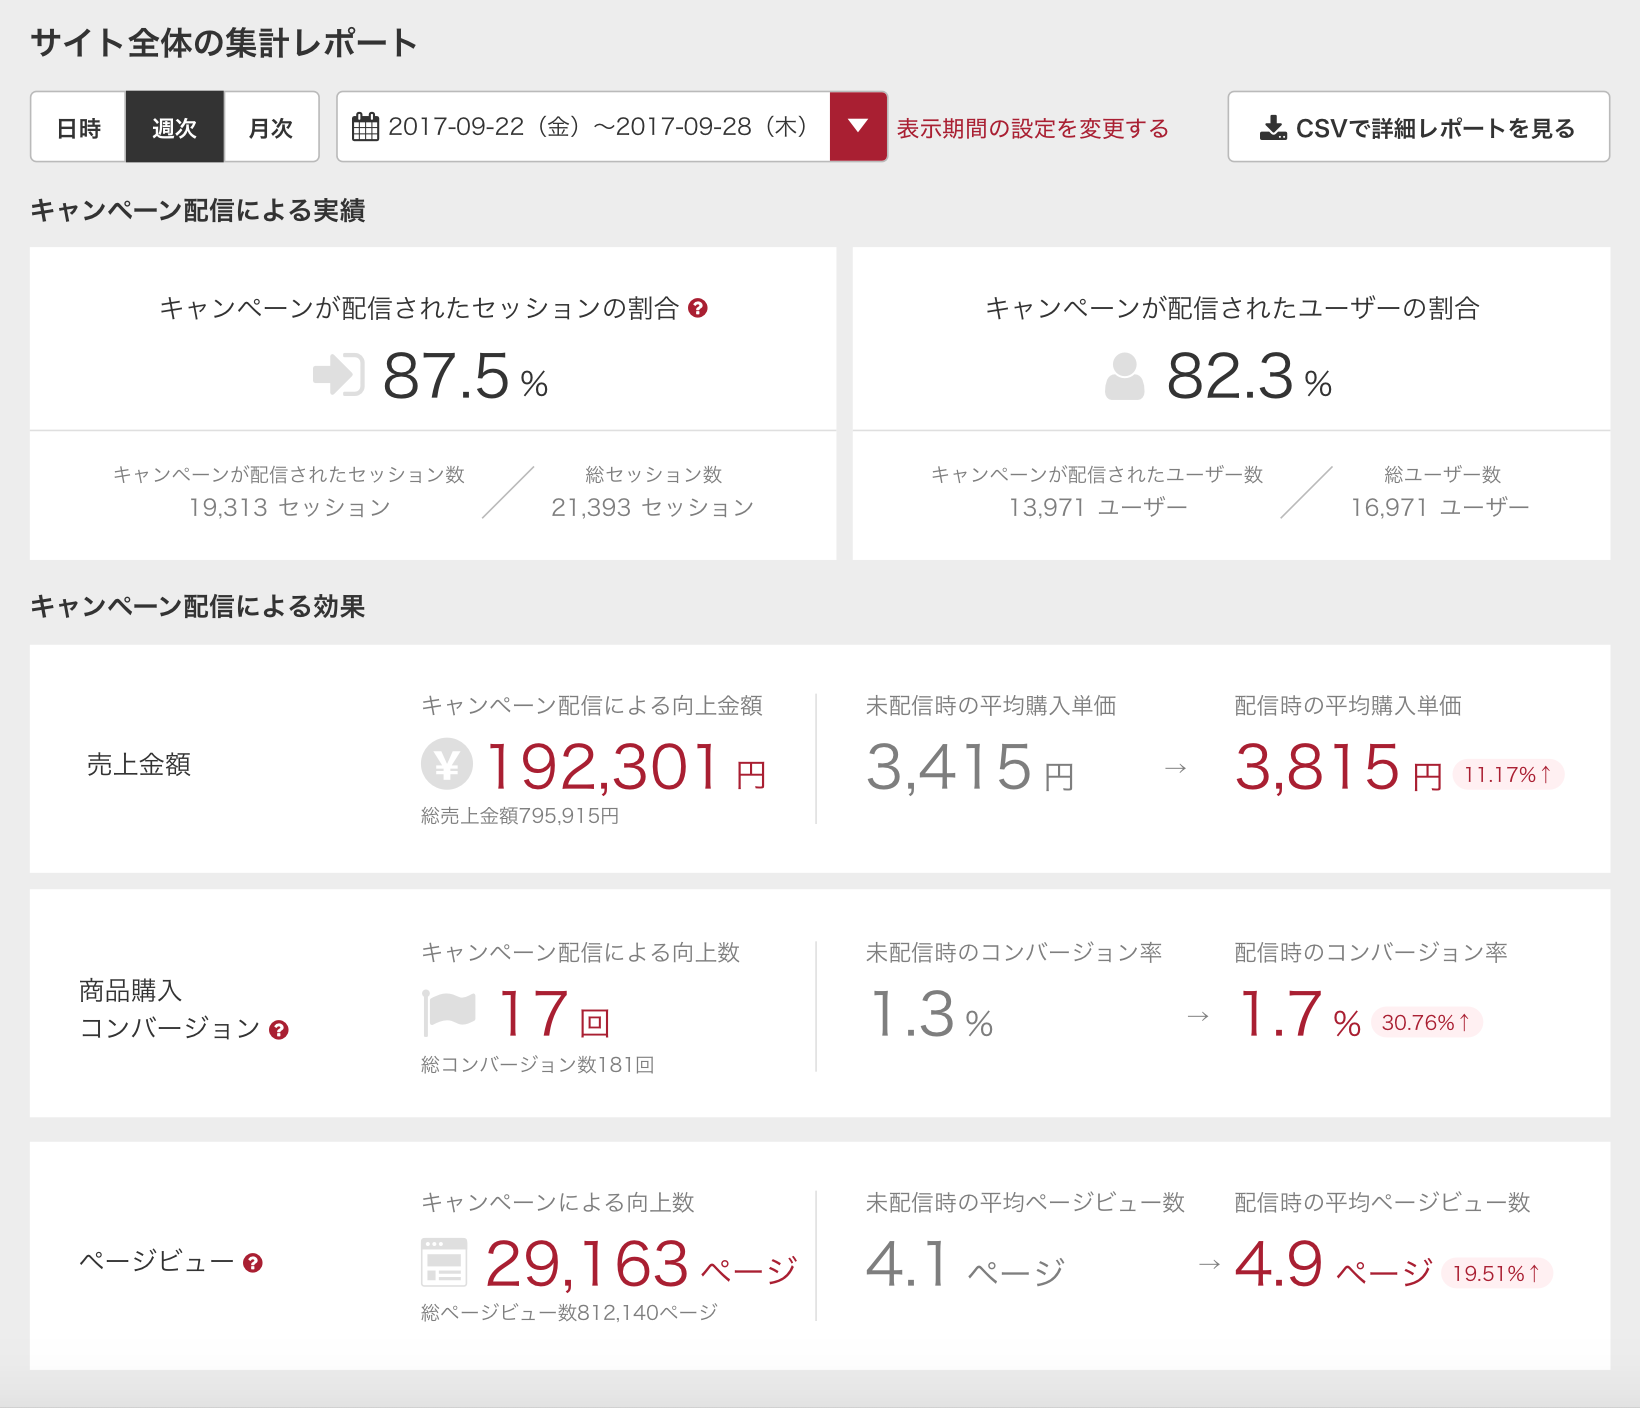Click the user silhouette icon
This screenshot has width=1640, height=1408.
[1124, 376]
